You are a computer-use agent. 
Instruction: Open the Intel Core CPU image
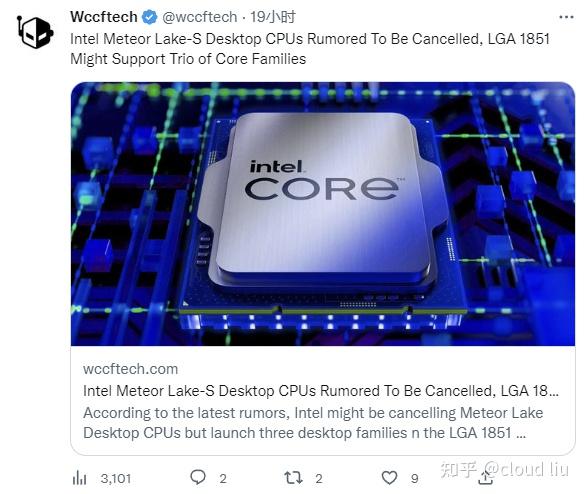(323, 214)
